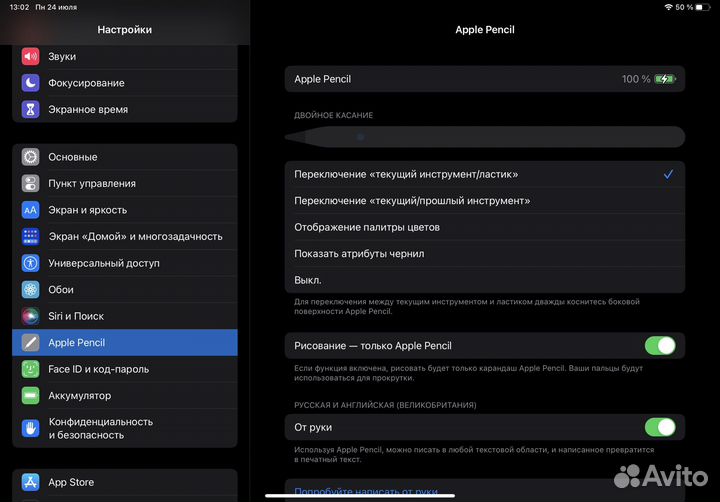
Task: Open Siri and Search icon
Action: (x=31, y=316)
